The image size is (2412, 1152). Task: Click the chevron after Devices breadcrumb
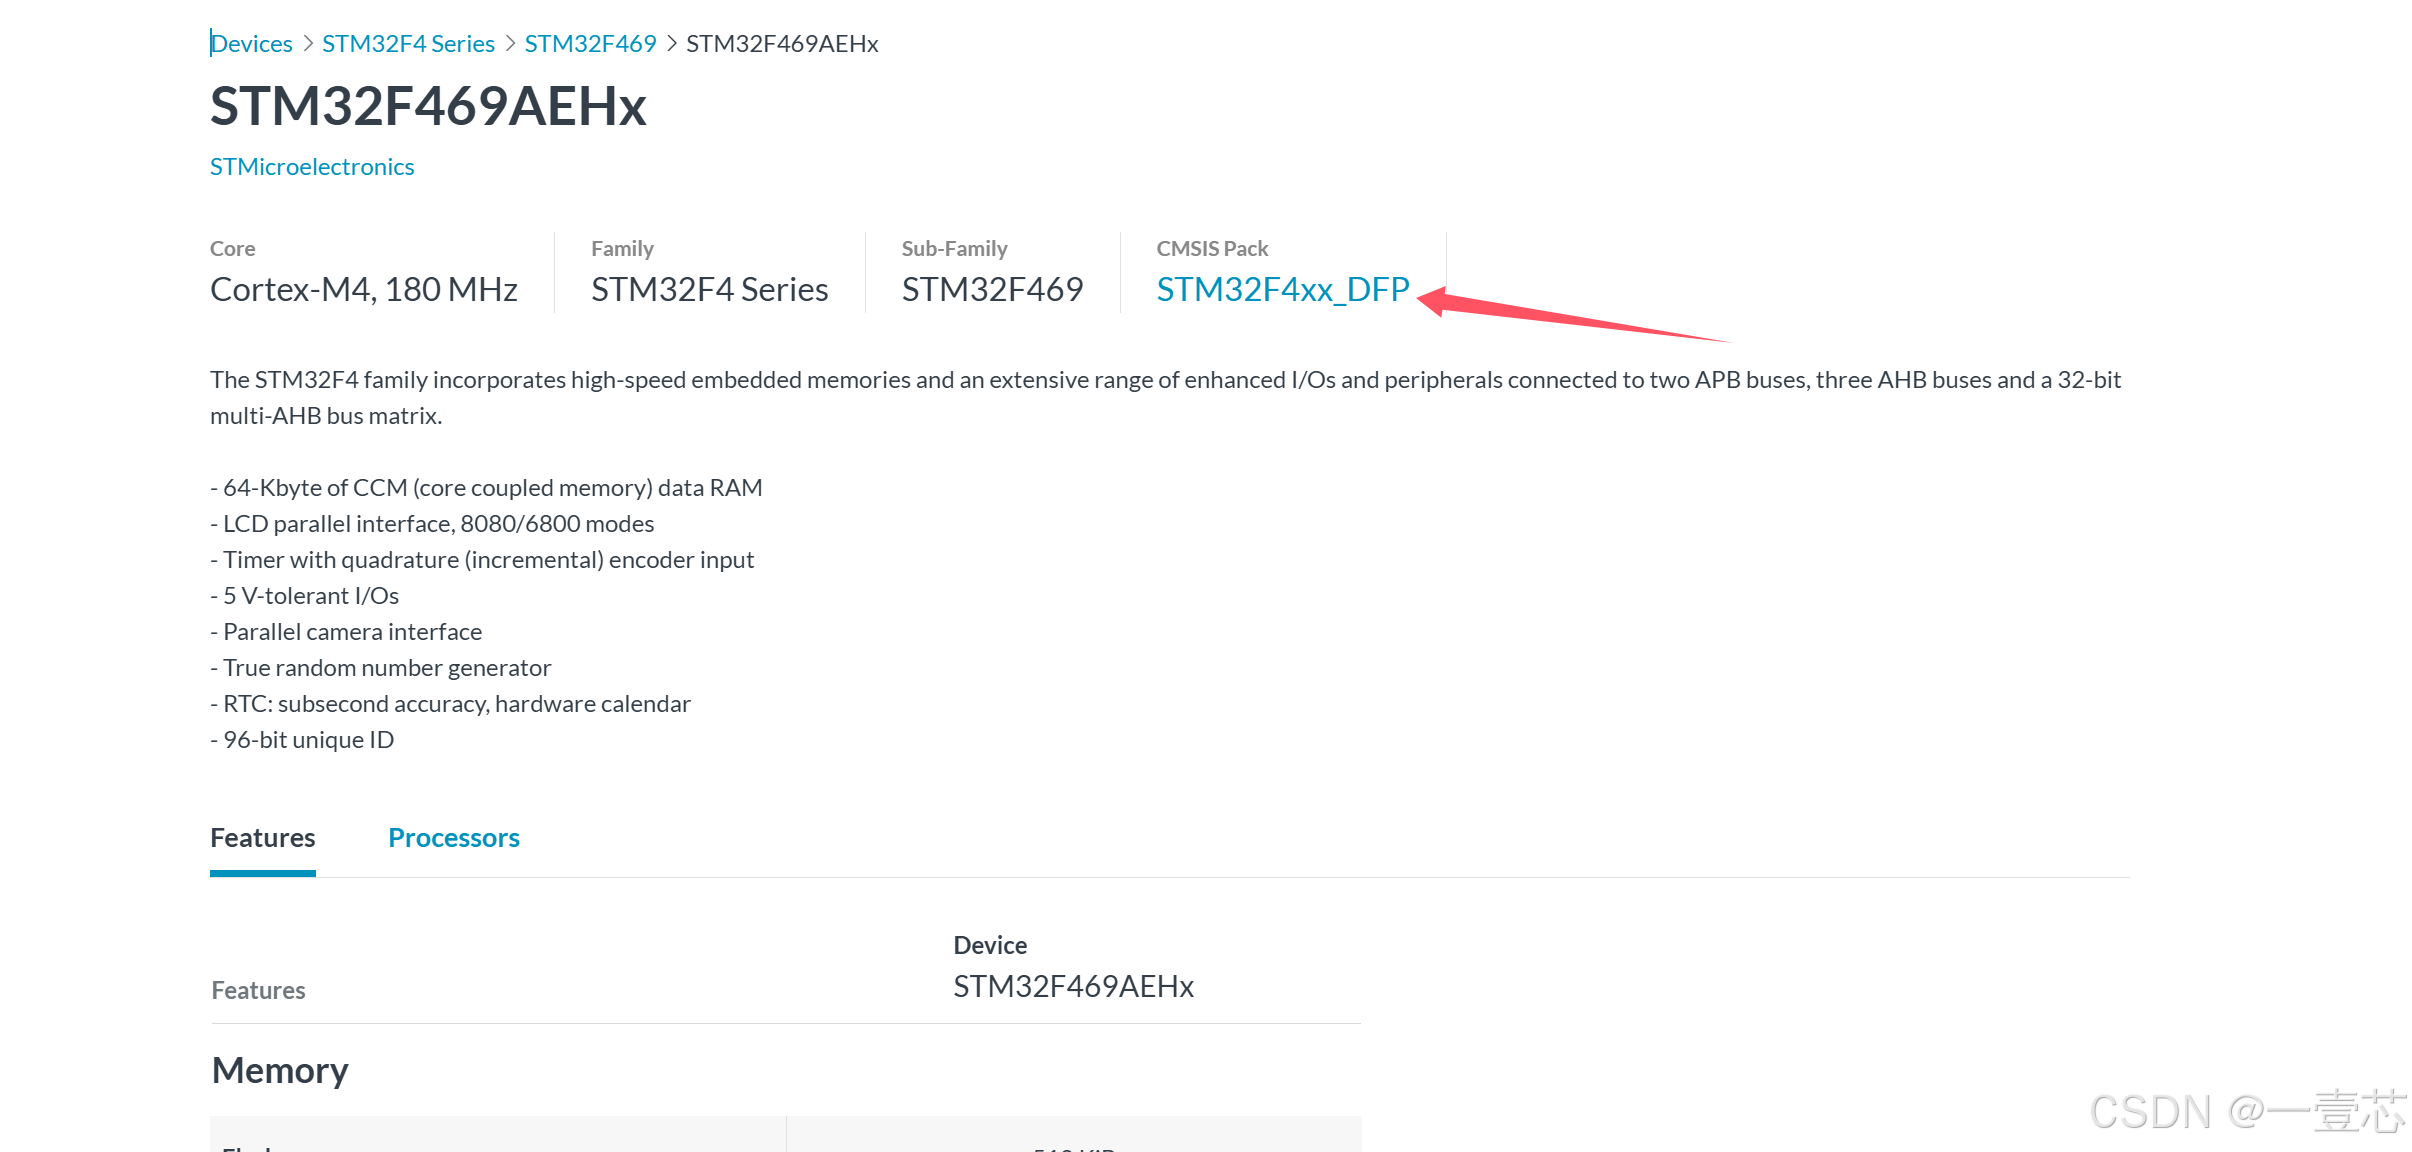click(x=308, y=44)
